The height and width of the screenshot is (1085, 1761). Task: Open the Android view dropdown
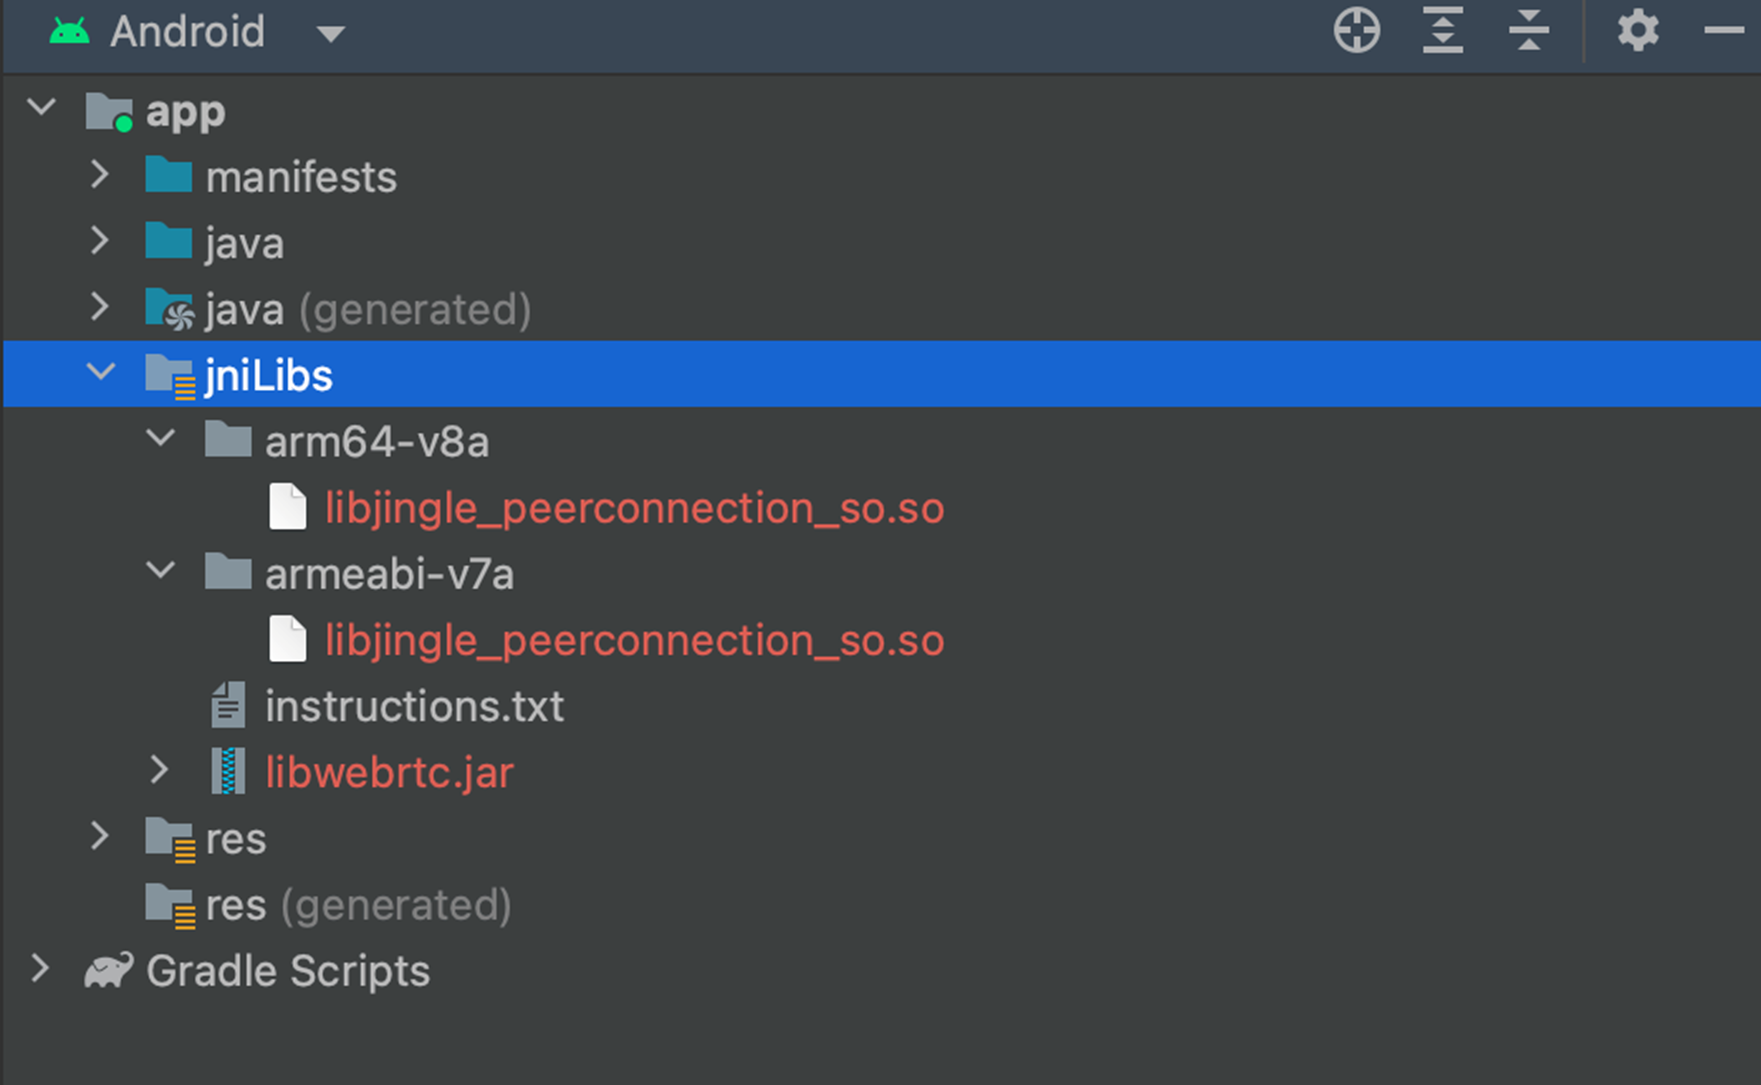click(330, 34)
